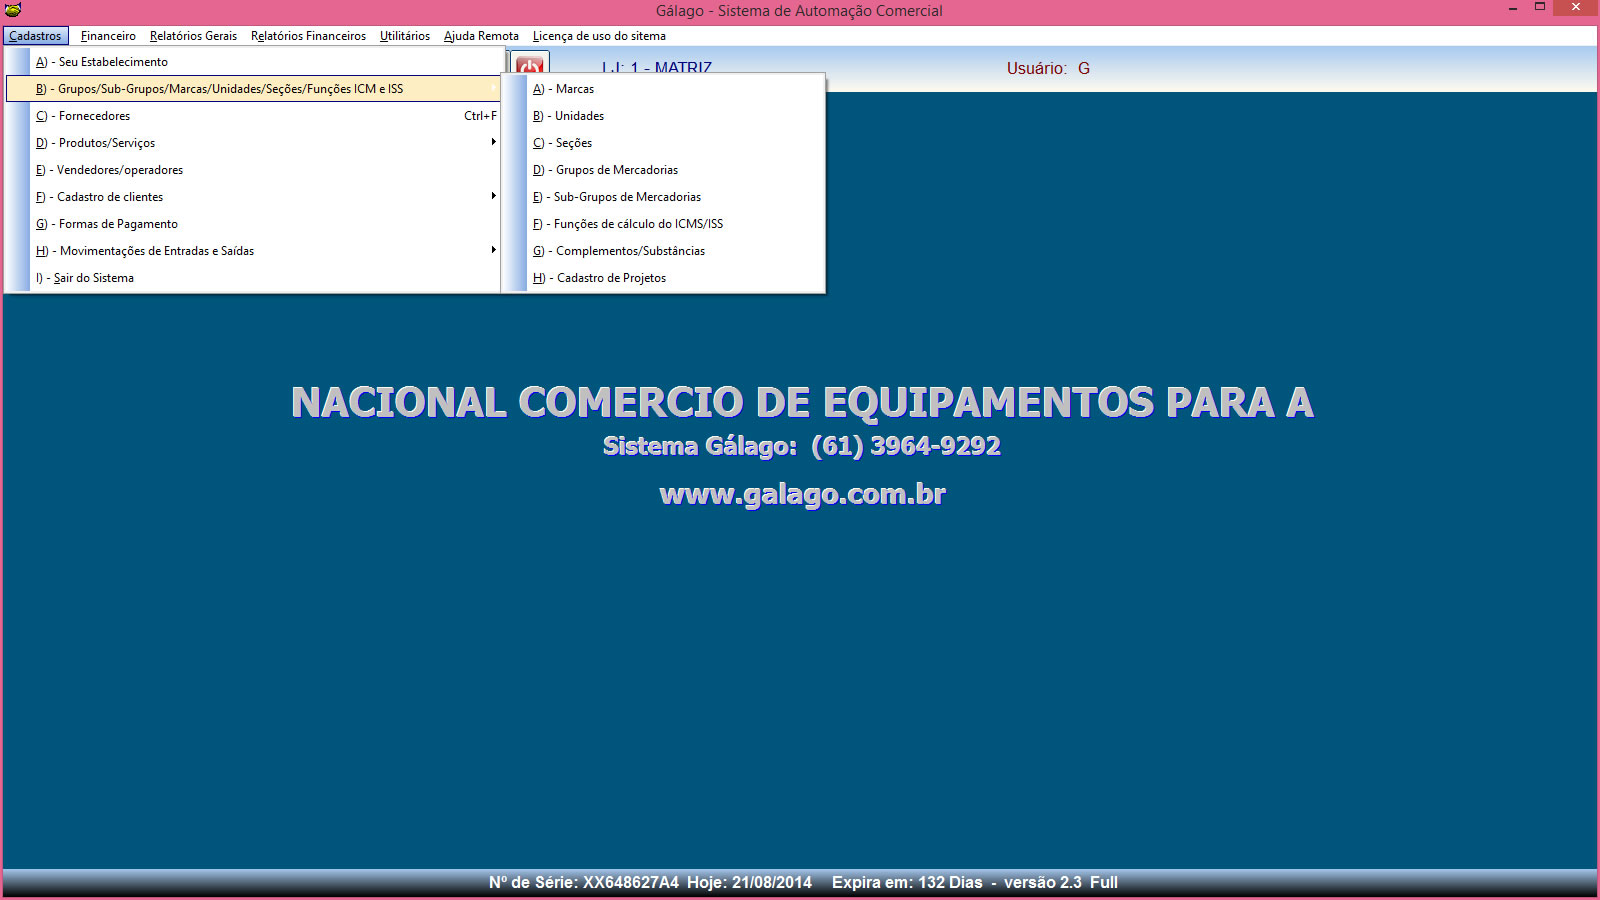The height and width of the screenshot is (900, 1600).
Task: Select Seu Estabelecimento entry
Action: click(254, 62)
